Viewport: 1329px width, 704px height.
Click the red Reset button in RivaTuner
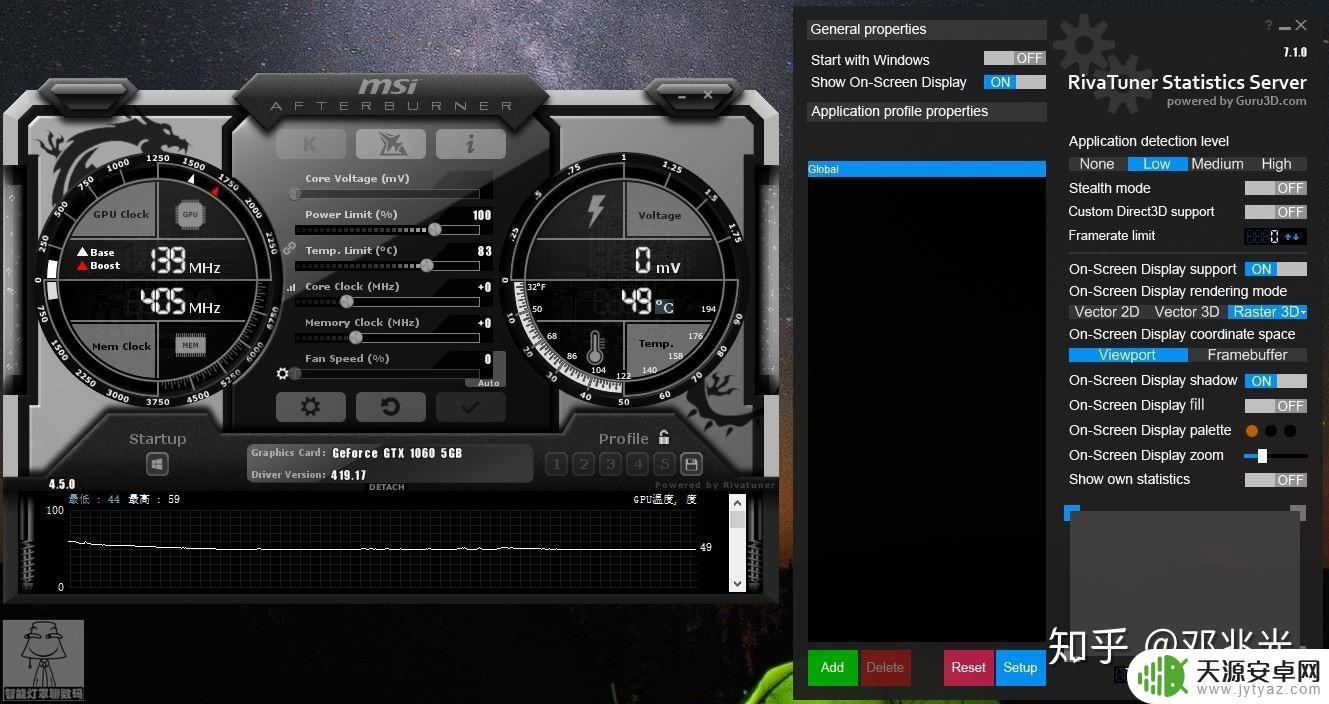tap(969, 668)
